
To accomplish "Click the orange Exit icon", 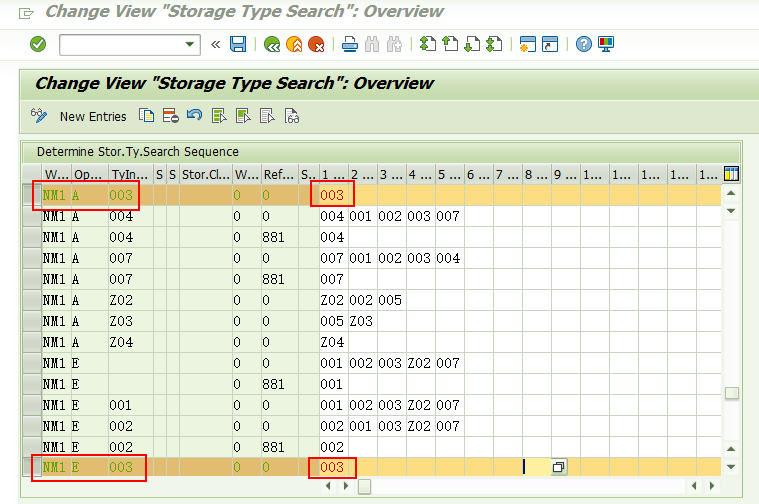I will [x=294, y=45].
